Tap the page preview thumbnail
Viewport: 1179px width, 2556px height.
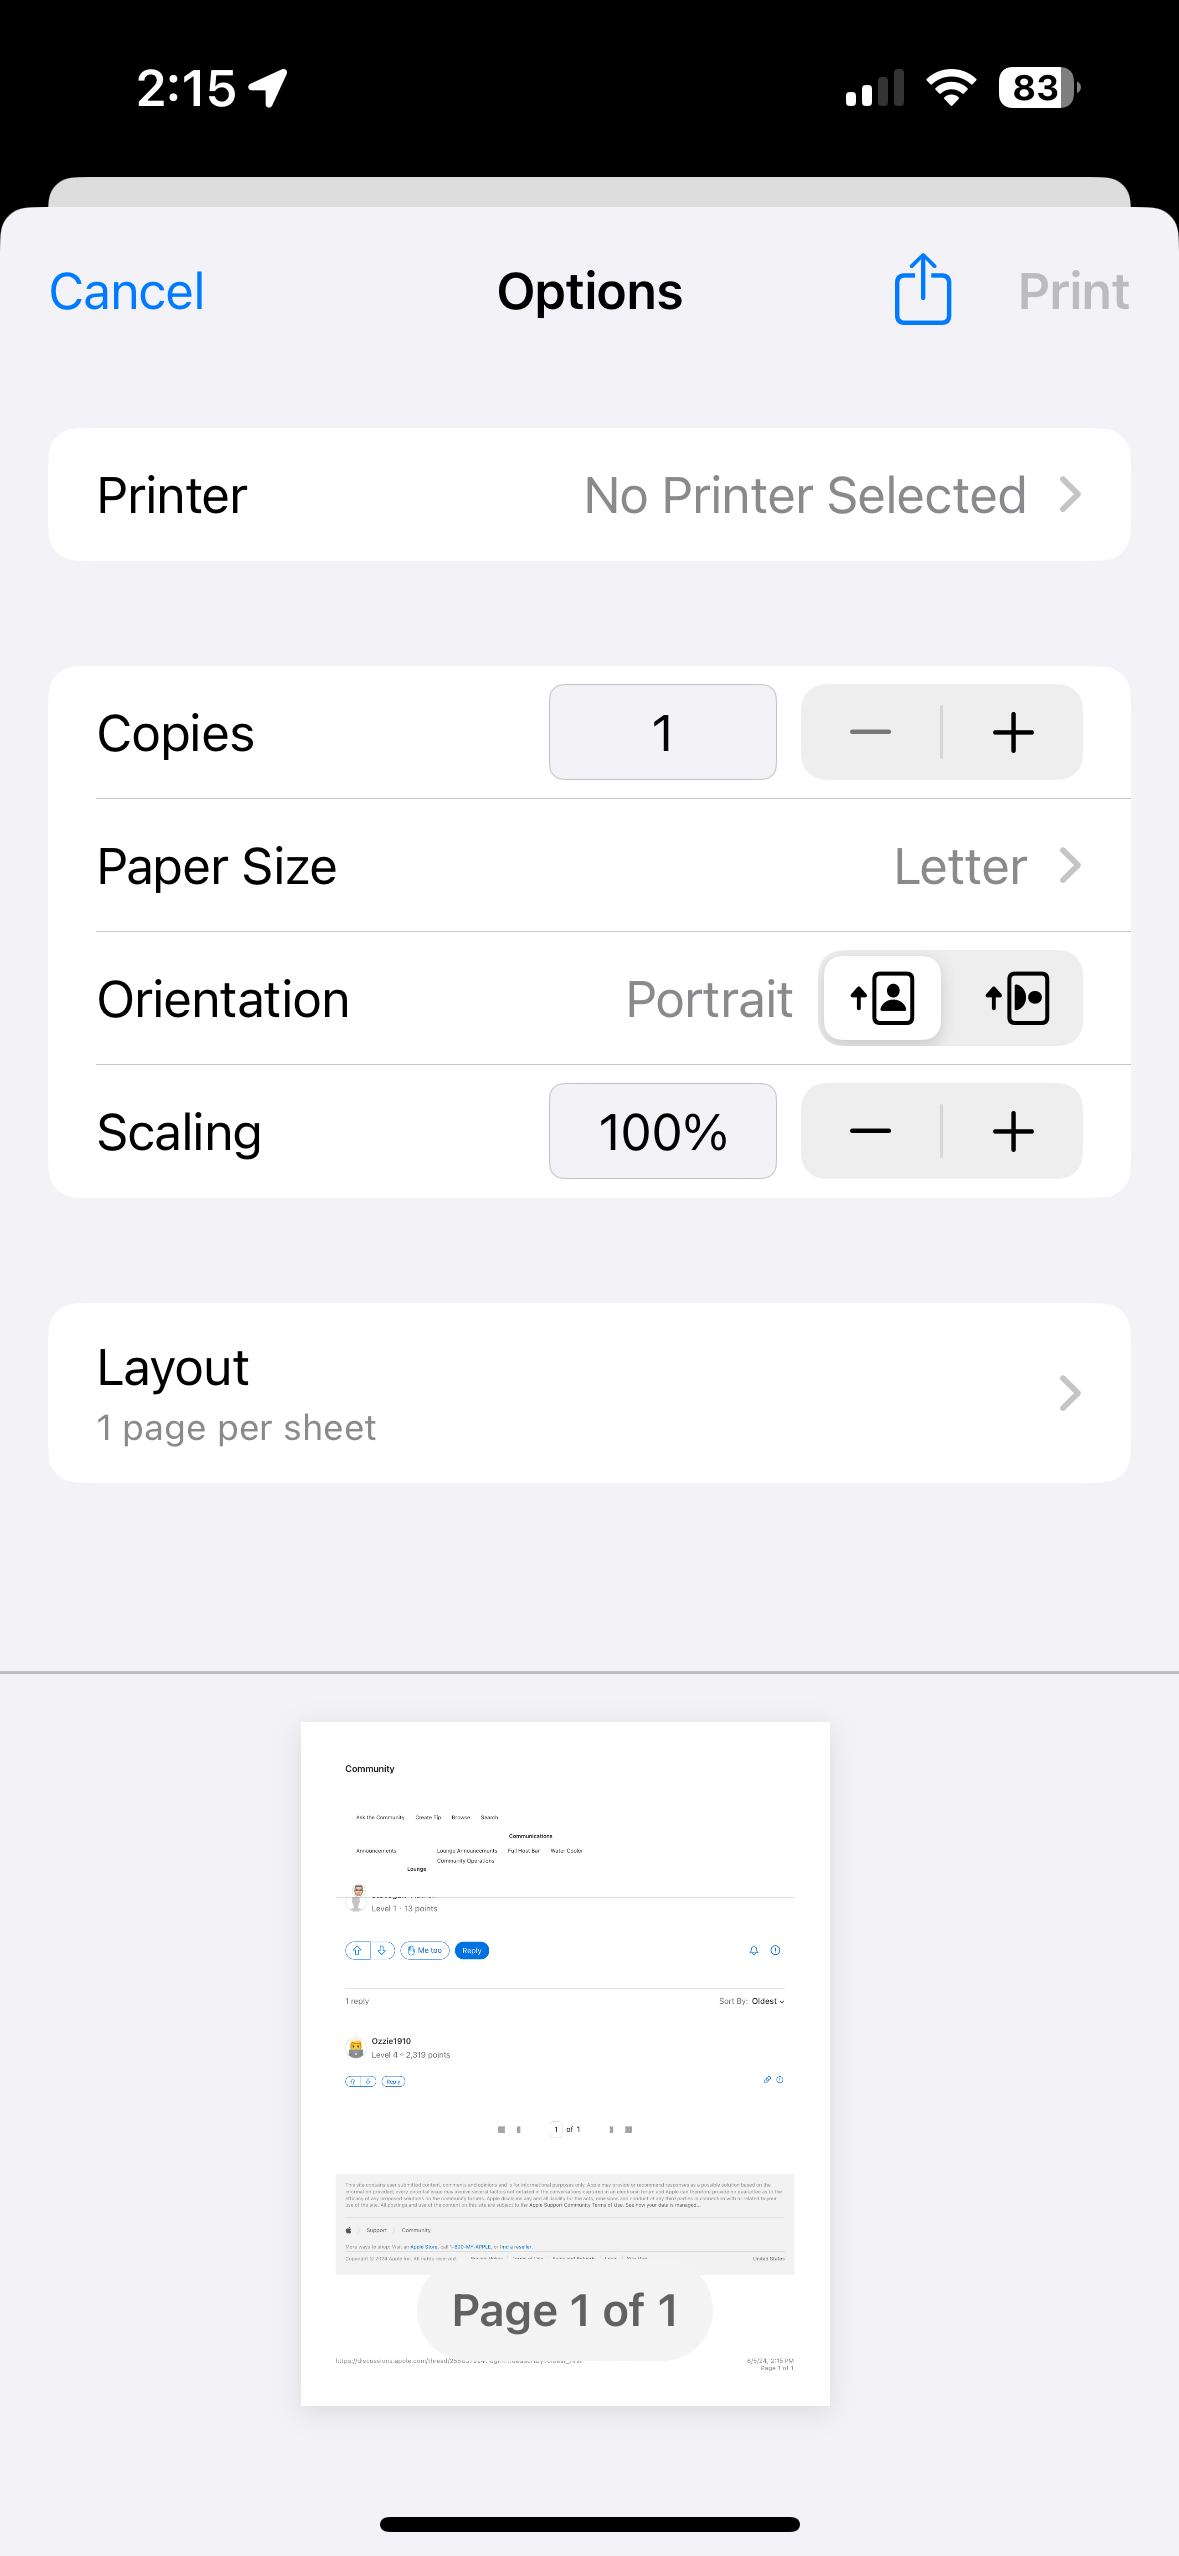point(565,2000)
